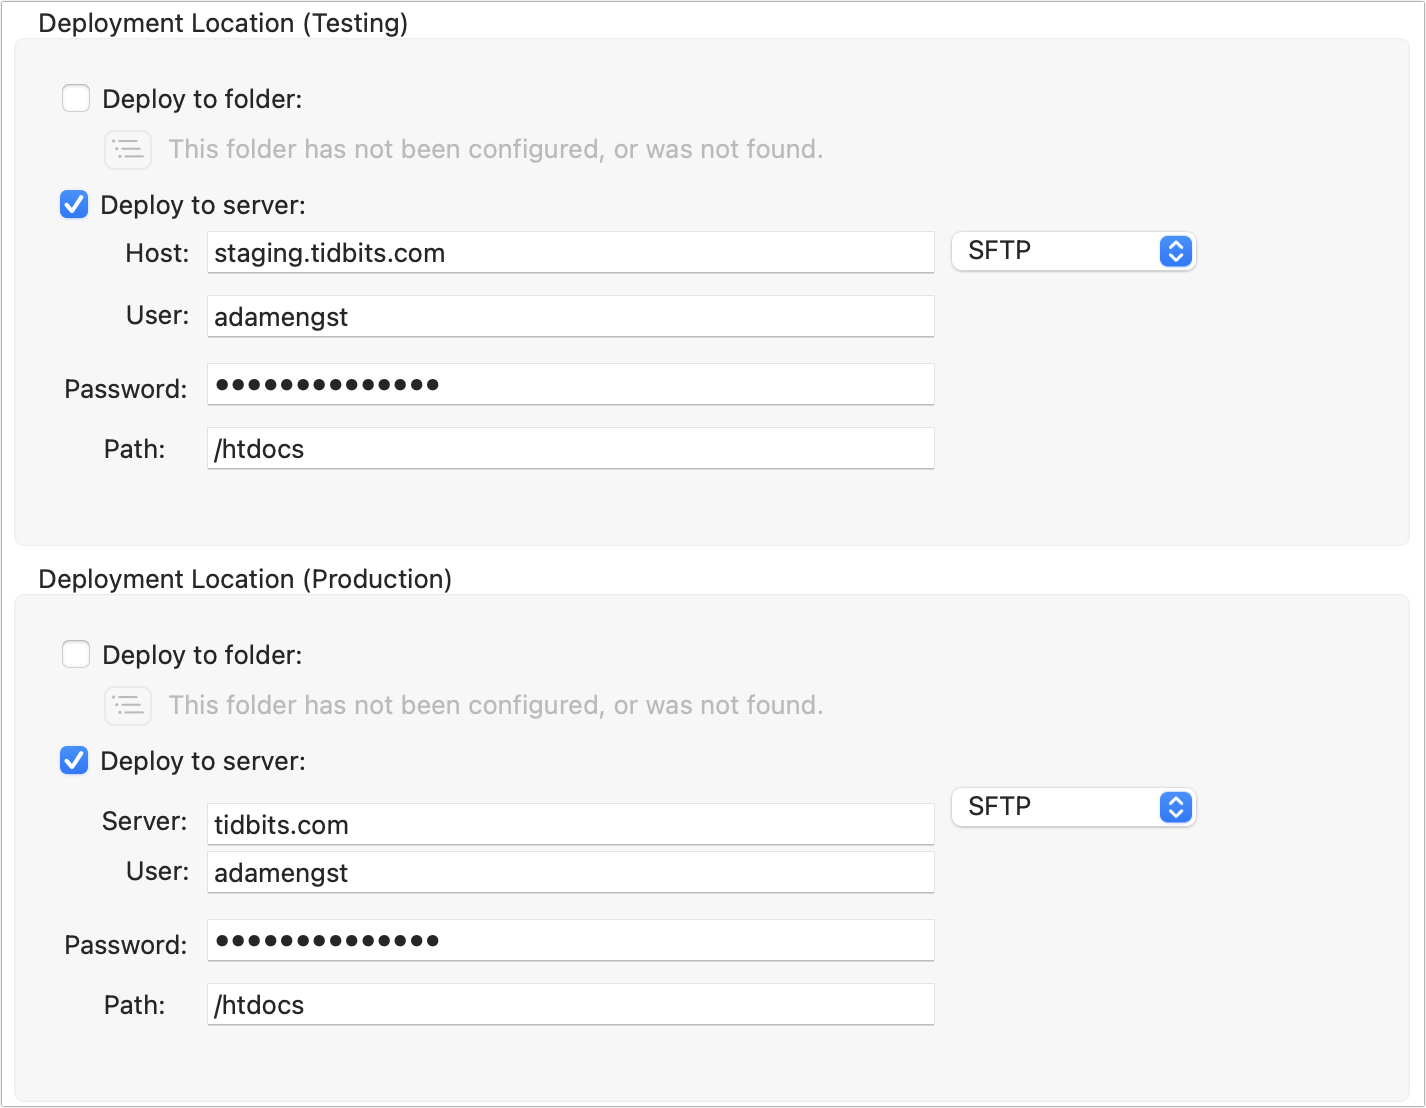
Task: Click the Deploy to server label in Testing
Action: click(203, 205)
